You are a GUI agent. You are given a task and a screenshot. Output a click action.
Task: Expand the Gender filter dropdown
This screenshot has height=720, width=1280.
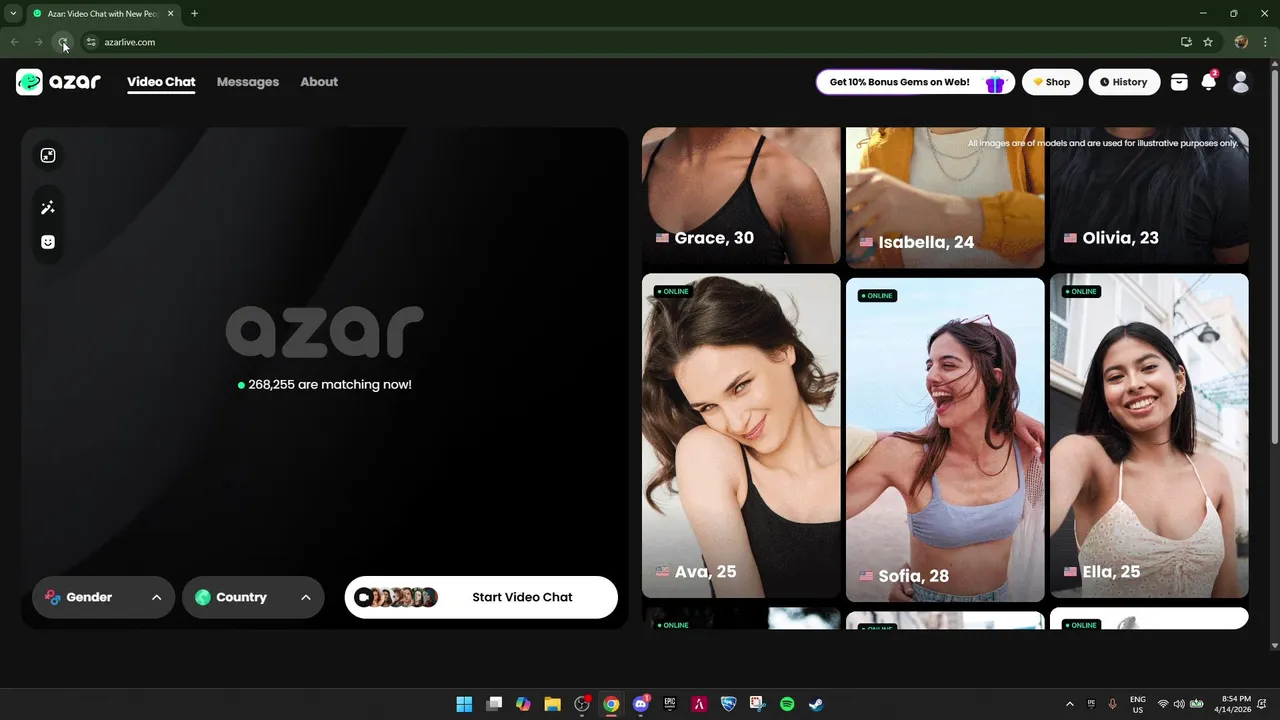point(103,597)
